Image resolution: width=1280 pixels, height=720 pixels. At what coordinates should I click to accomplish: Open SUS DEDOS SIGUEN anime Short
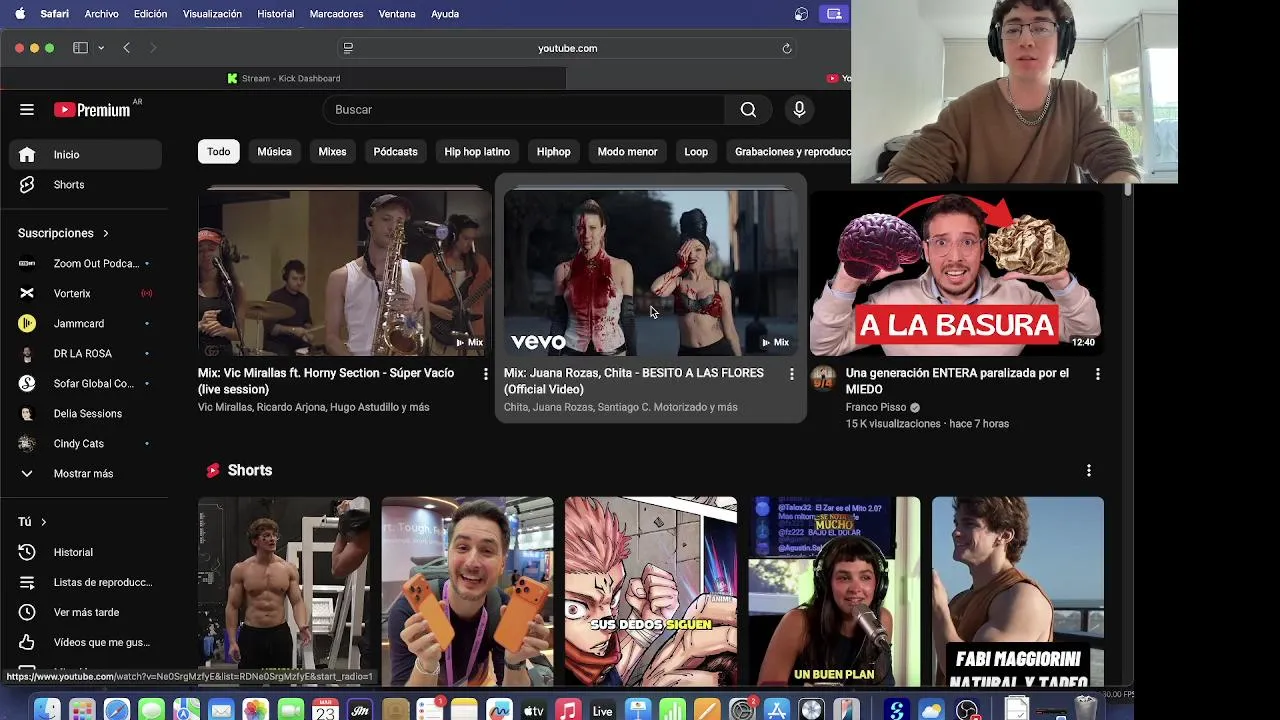pyautogui.click(x=651, y=591)
